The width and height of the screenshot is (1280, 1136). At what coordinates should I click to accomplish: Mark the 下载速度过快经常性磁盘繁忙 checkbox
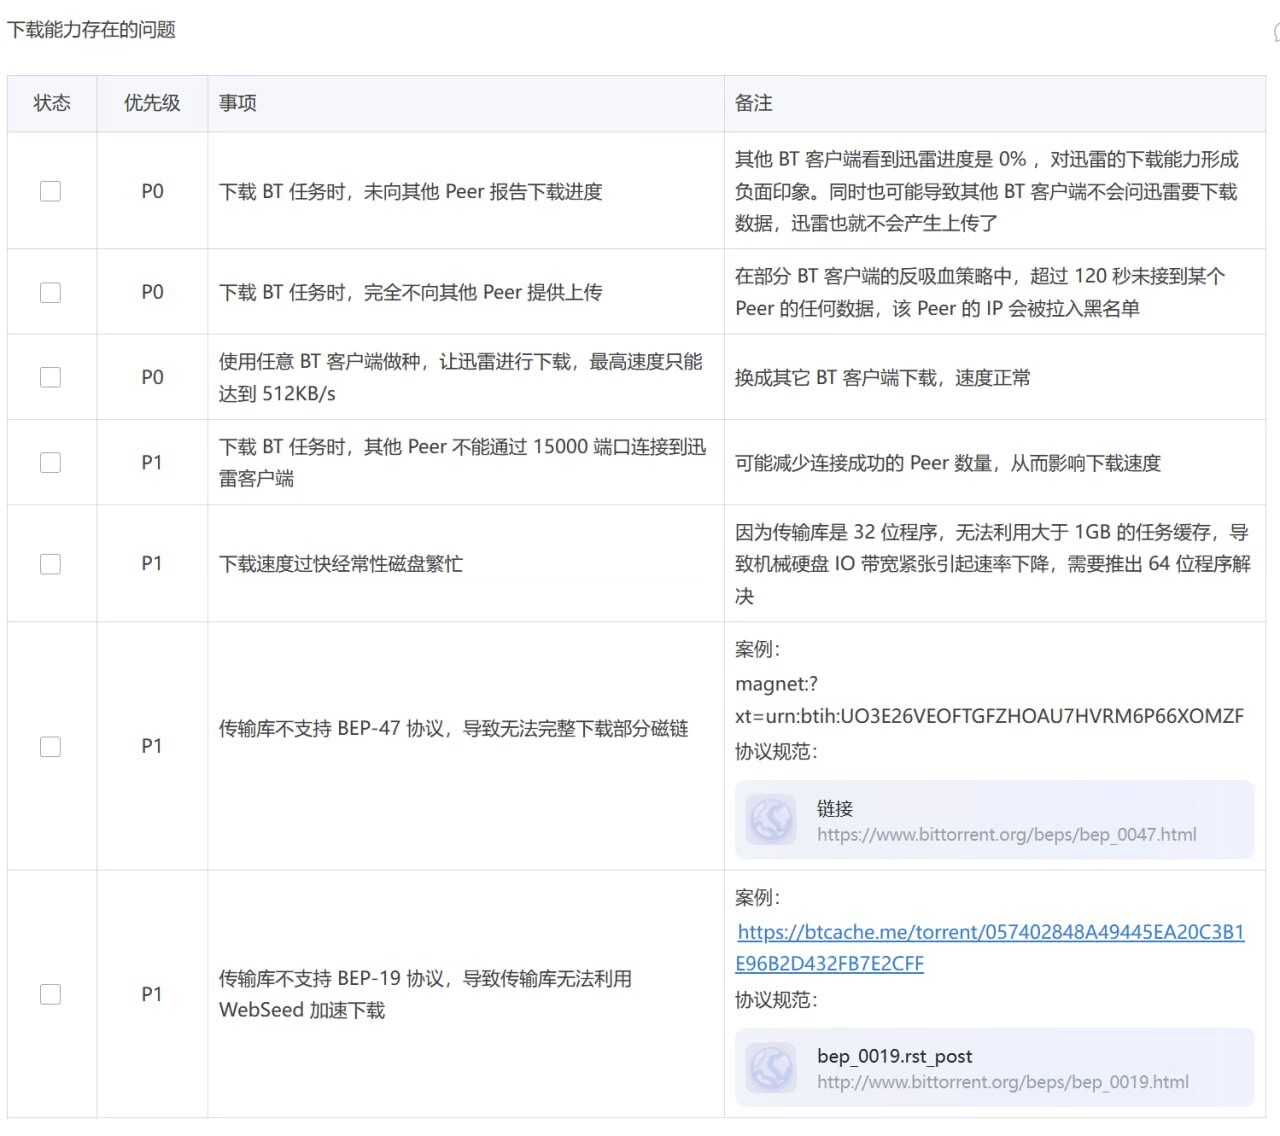[x=50, y=564]
